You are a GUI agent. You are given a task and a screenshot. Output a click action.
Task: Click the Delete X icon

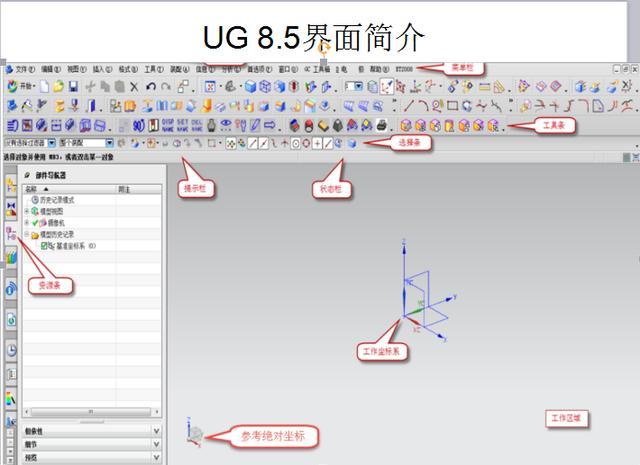tap(134, 87)
